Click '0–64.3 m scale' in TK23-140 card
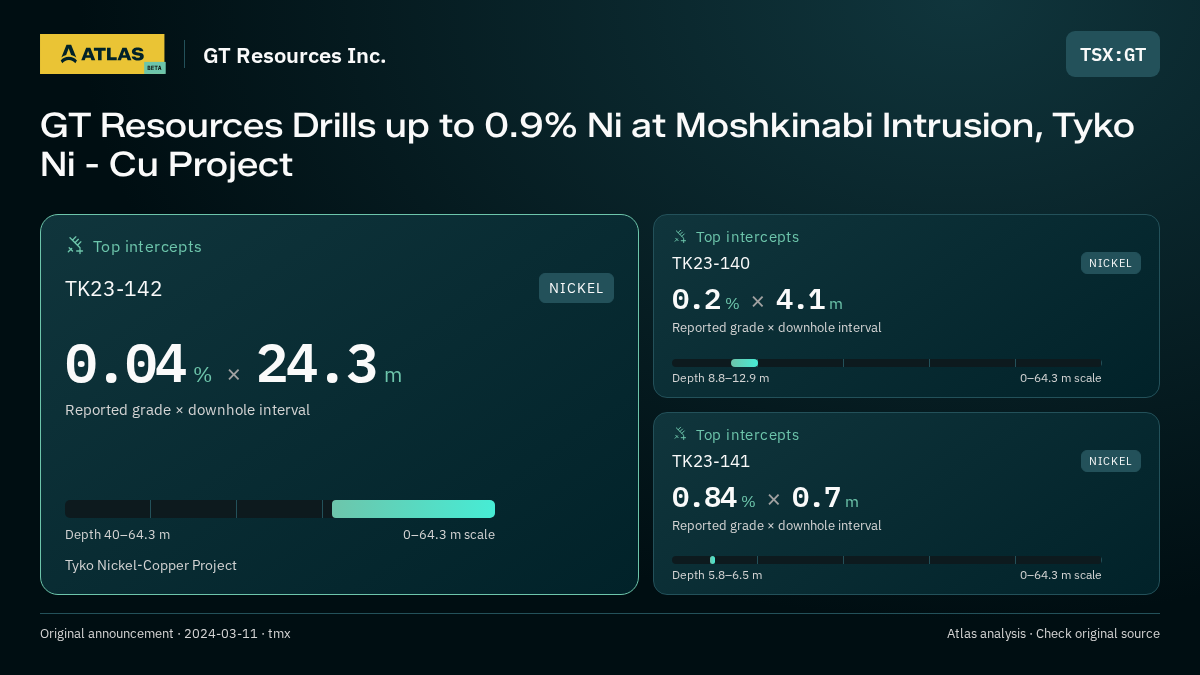Viewport: 1200px width, 675px height. click(1060, 378)
